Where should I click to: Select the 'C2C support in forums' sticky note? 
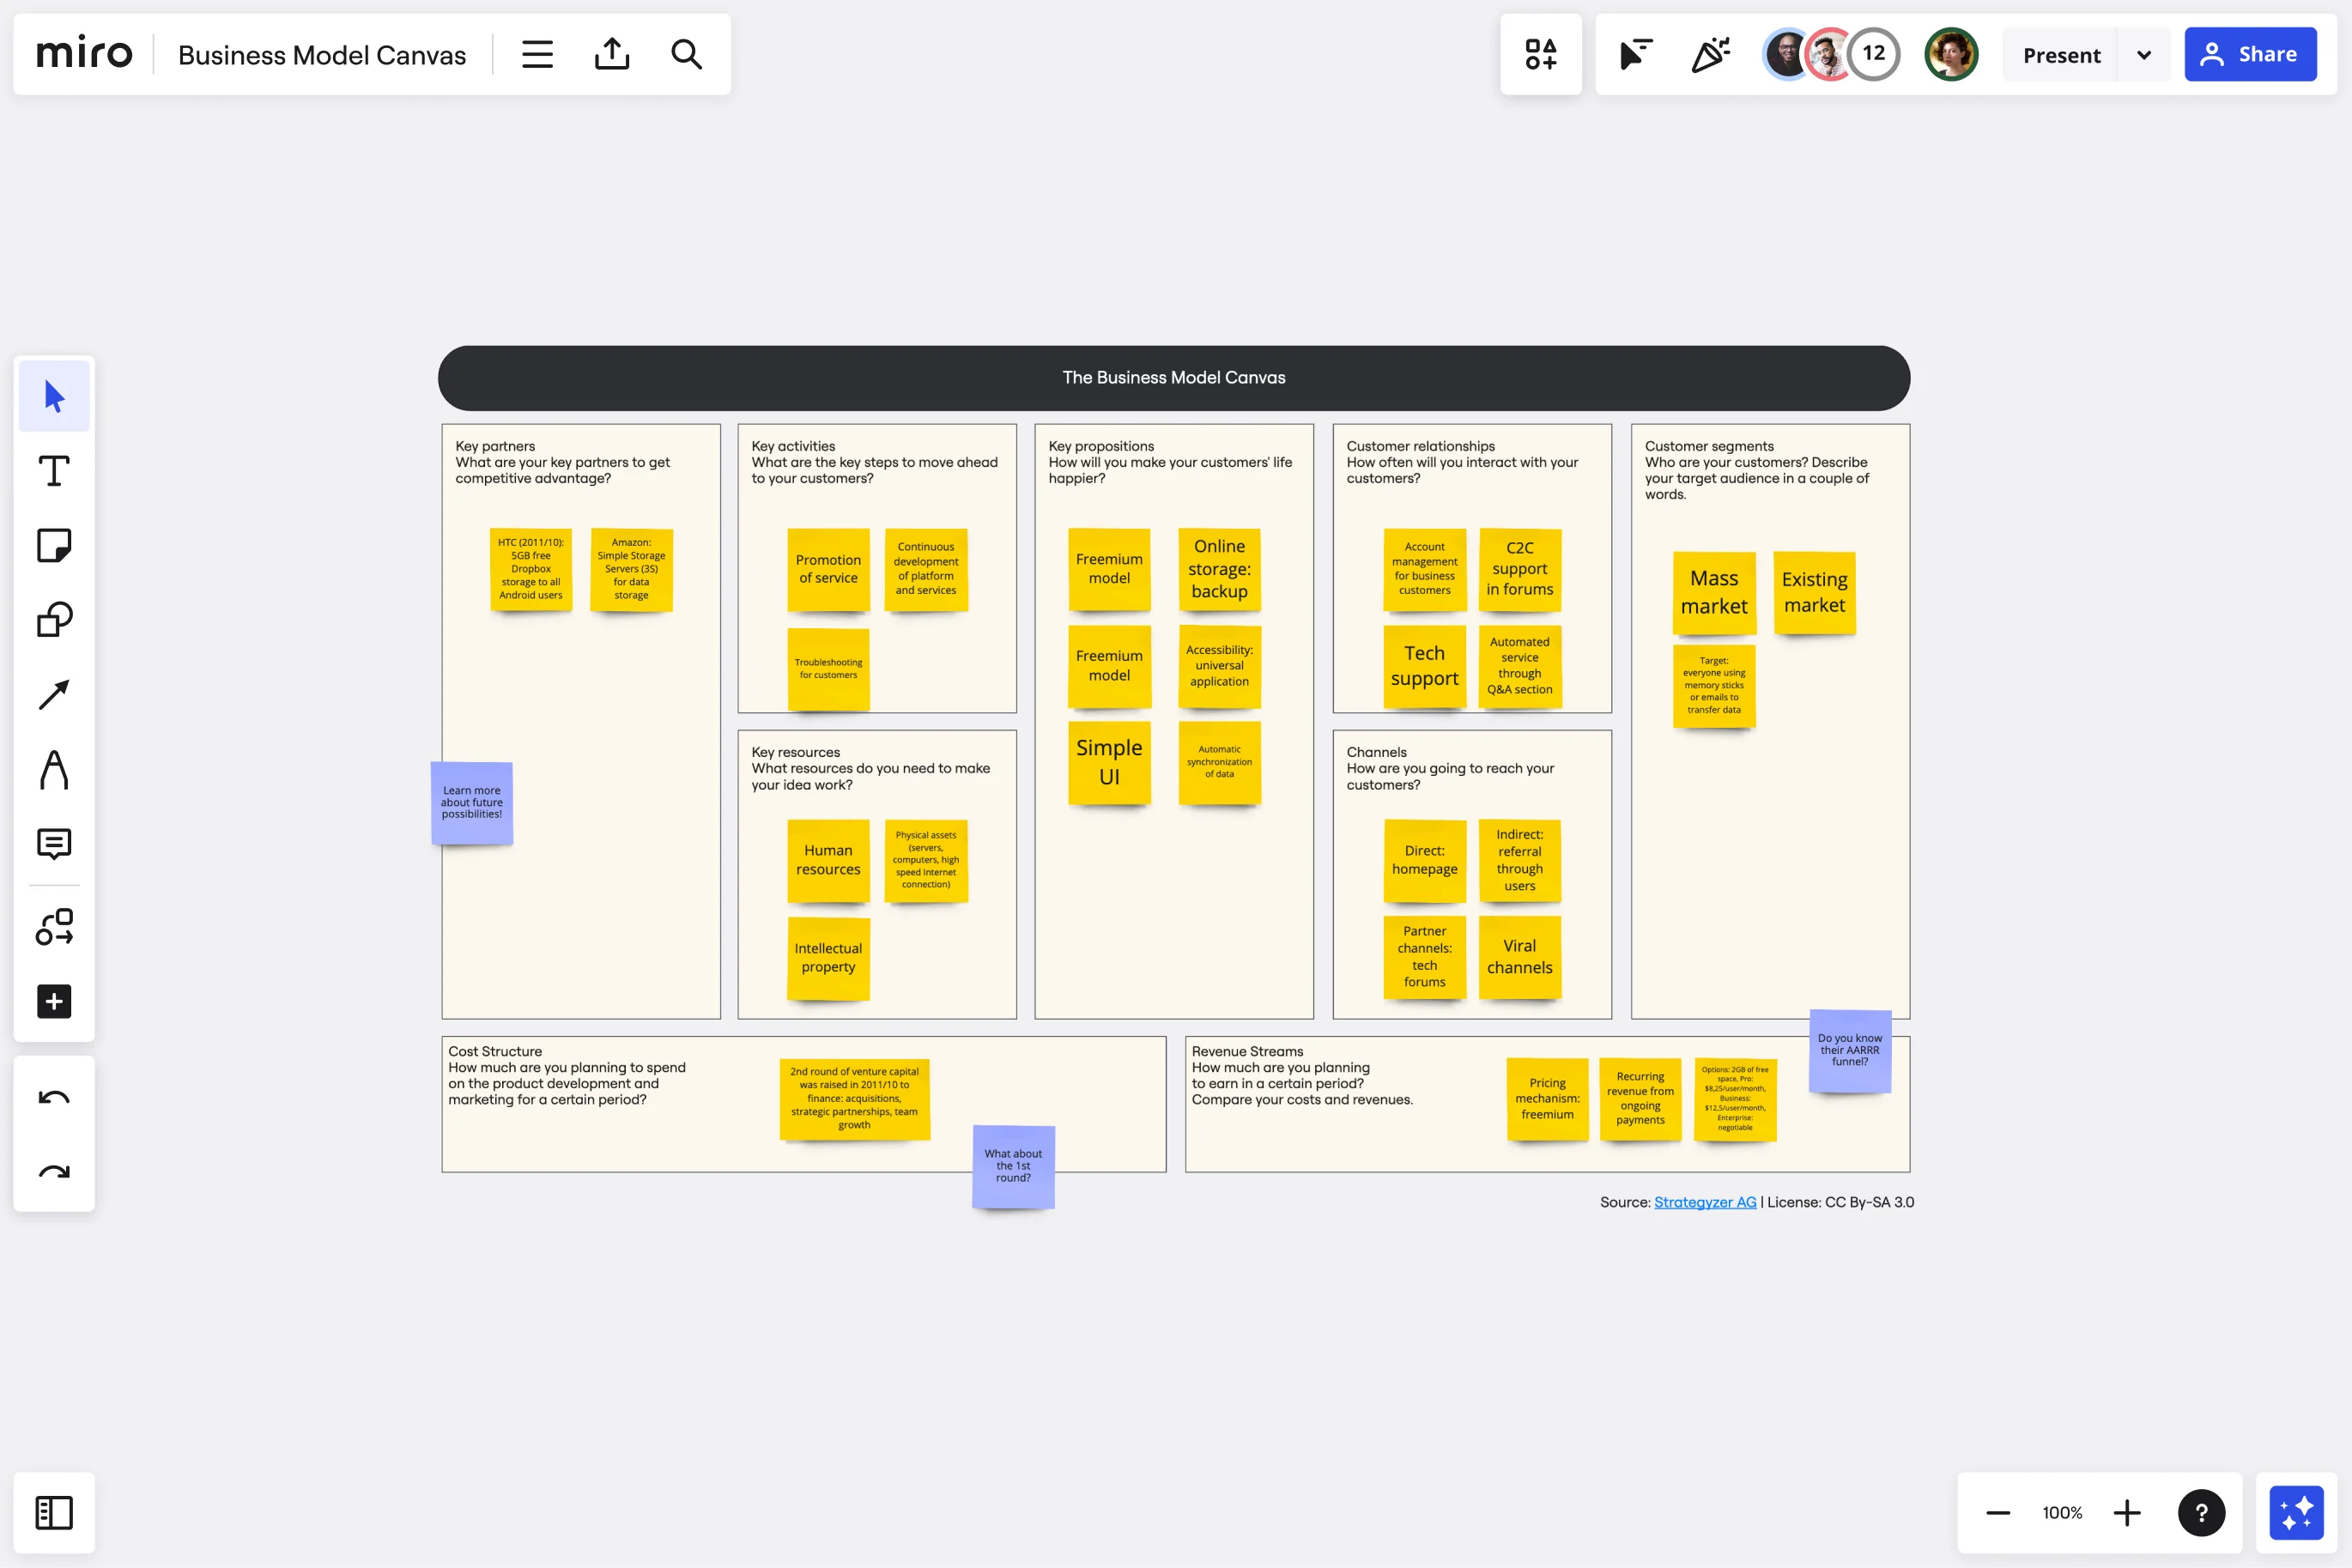(1519, 569)
